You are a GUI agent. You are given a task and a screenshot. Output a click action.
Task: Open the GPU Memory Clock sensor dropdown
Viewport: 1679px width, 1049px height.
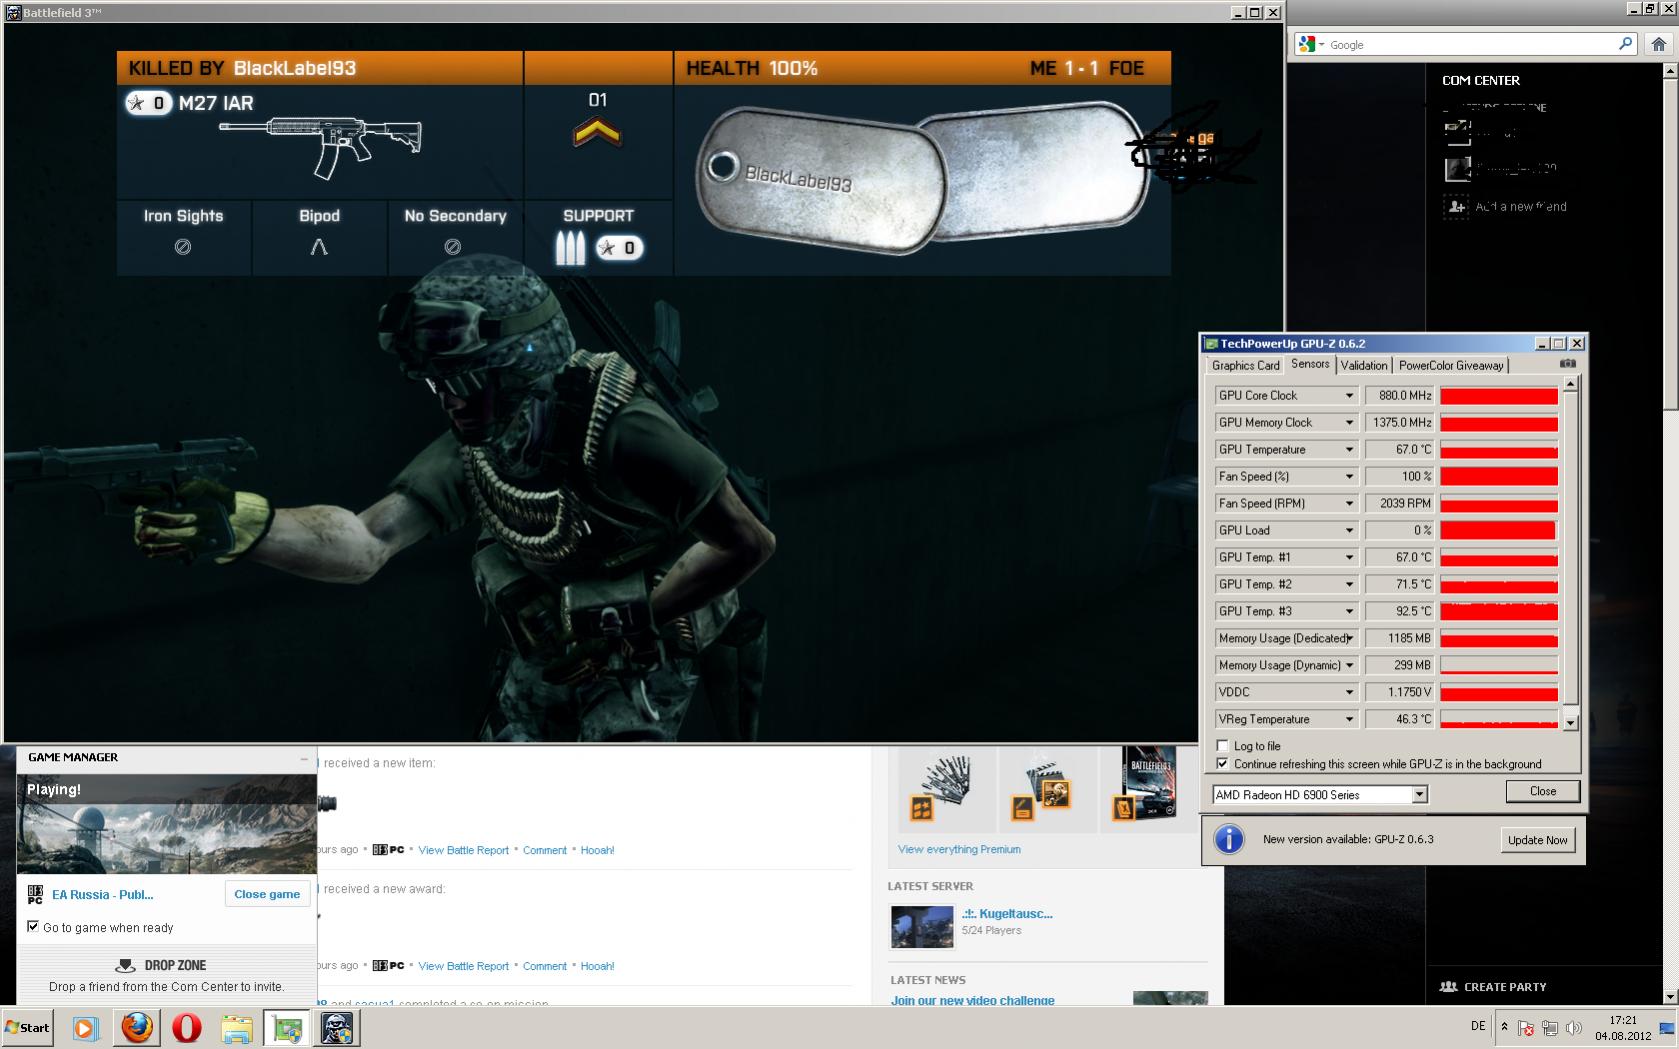pos(1349,423)
